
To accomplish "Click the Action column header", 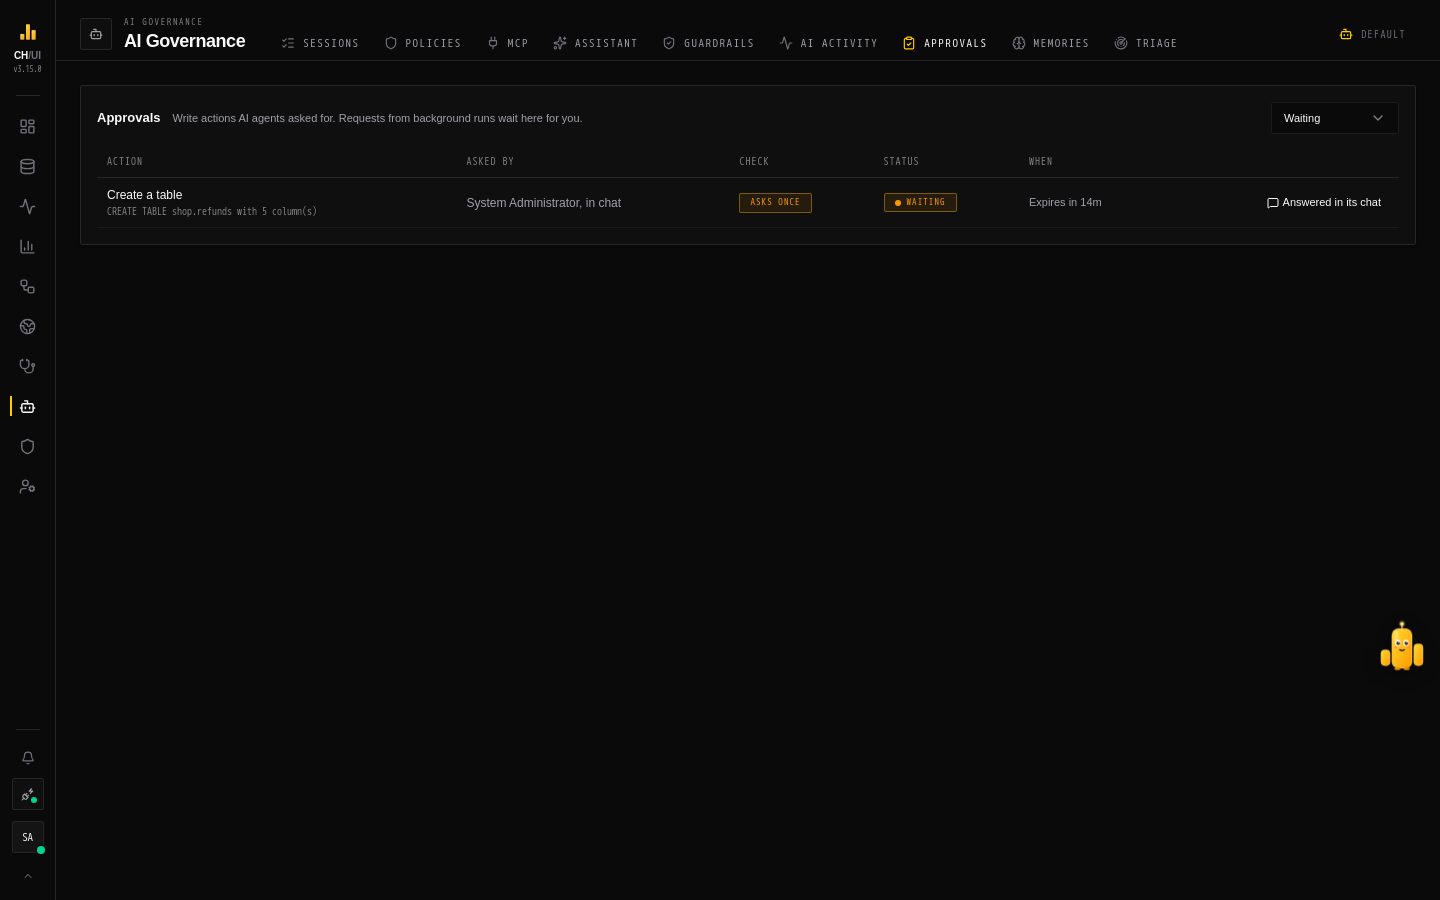I will pyautogui.click(x=125, y=162).
